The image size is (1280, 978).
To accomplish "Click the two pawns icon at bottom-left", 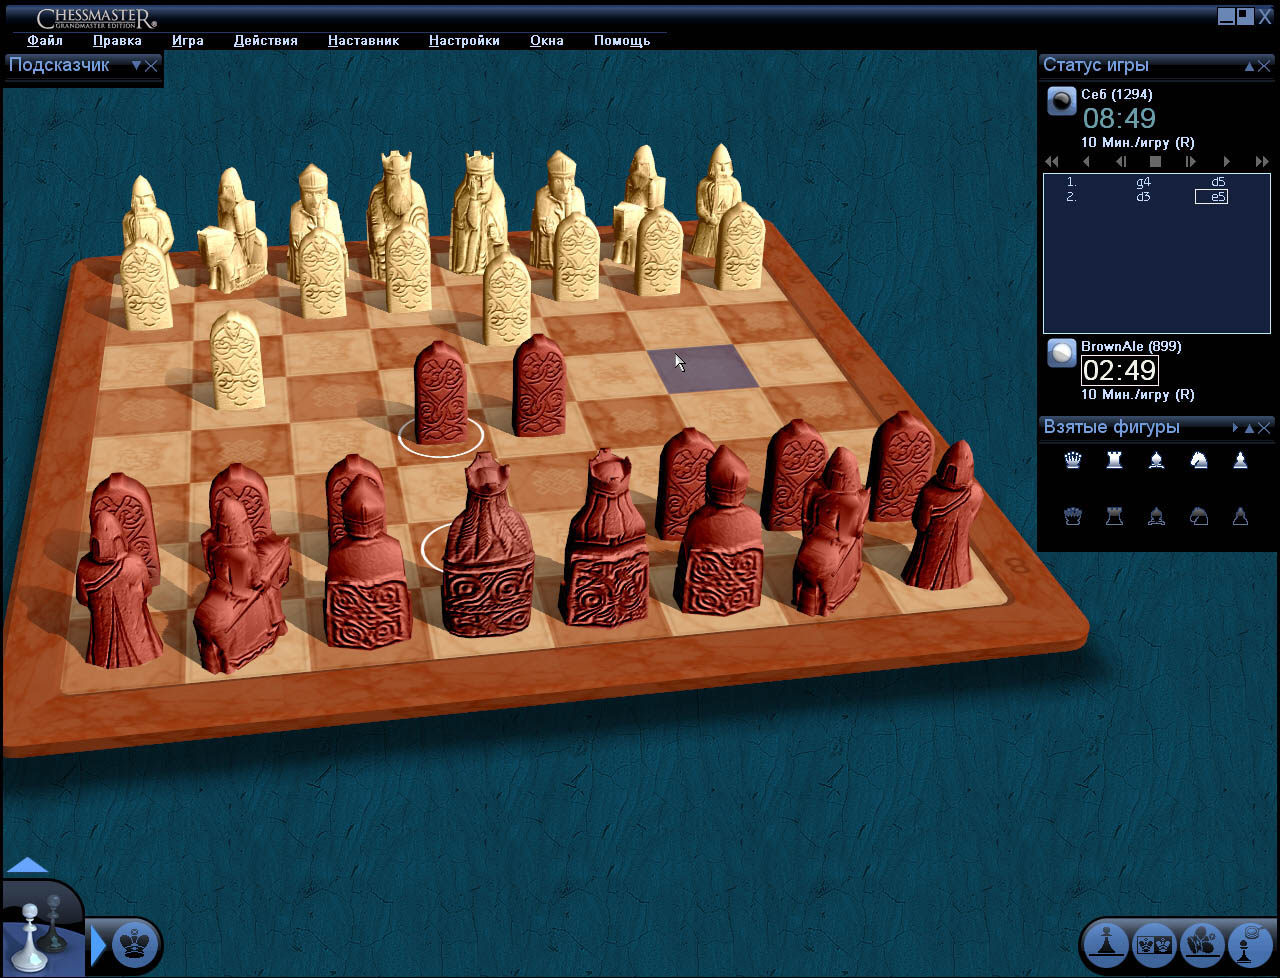I will (42, 931).
